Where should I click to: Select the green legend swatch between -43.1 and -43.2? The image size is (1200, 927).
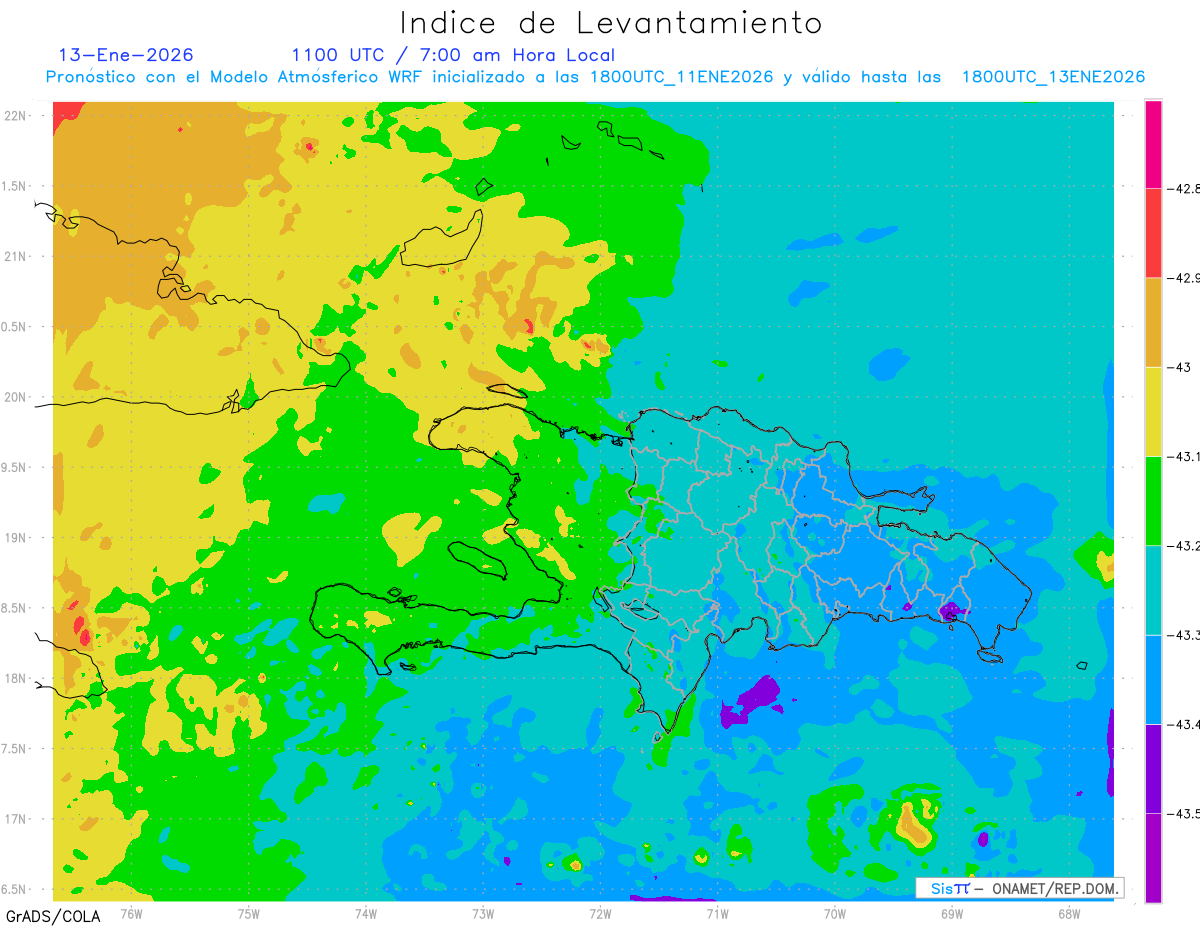pos(1153,500)
